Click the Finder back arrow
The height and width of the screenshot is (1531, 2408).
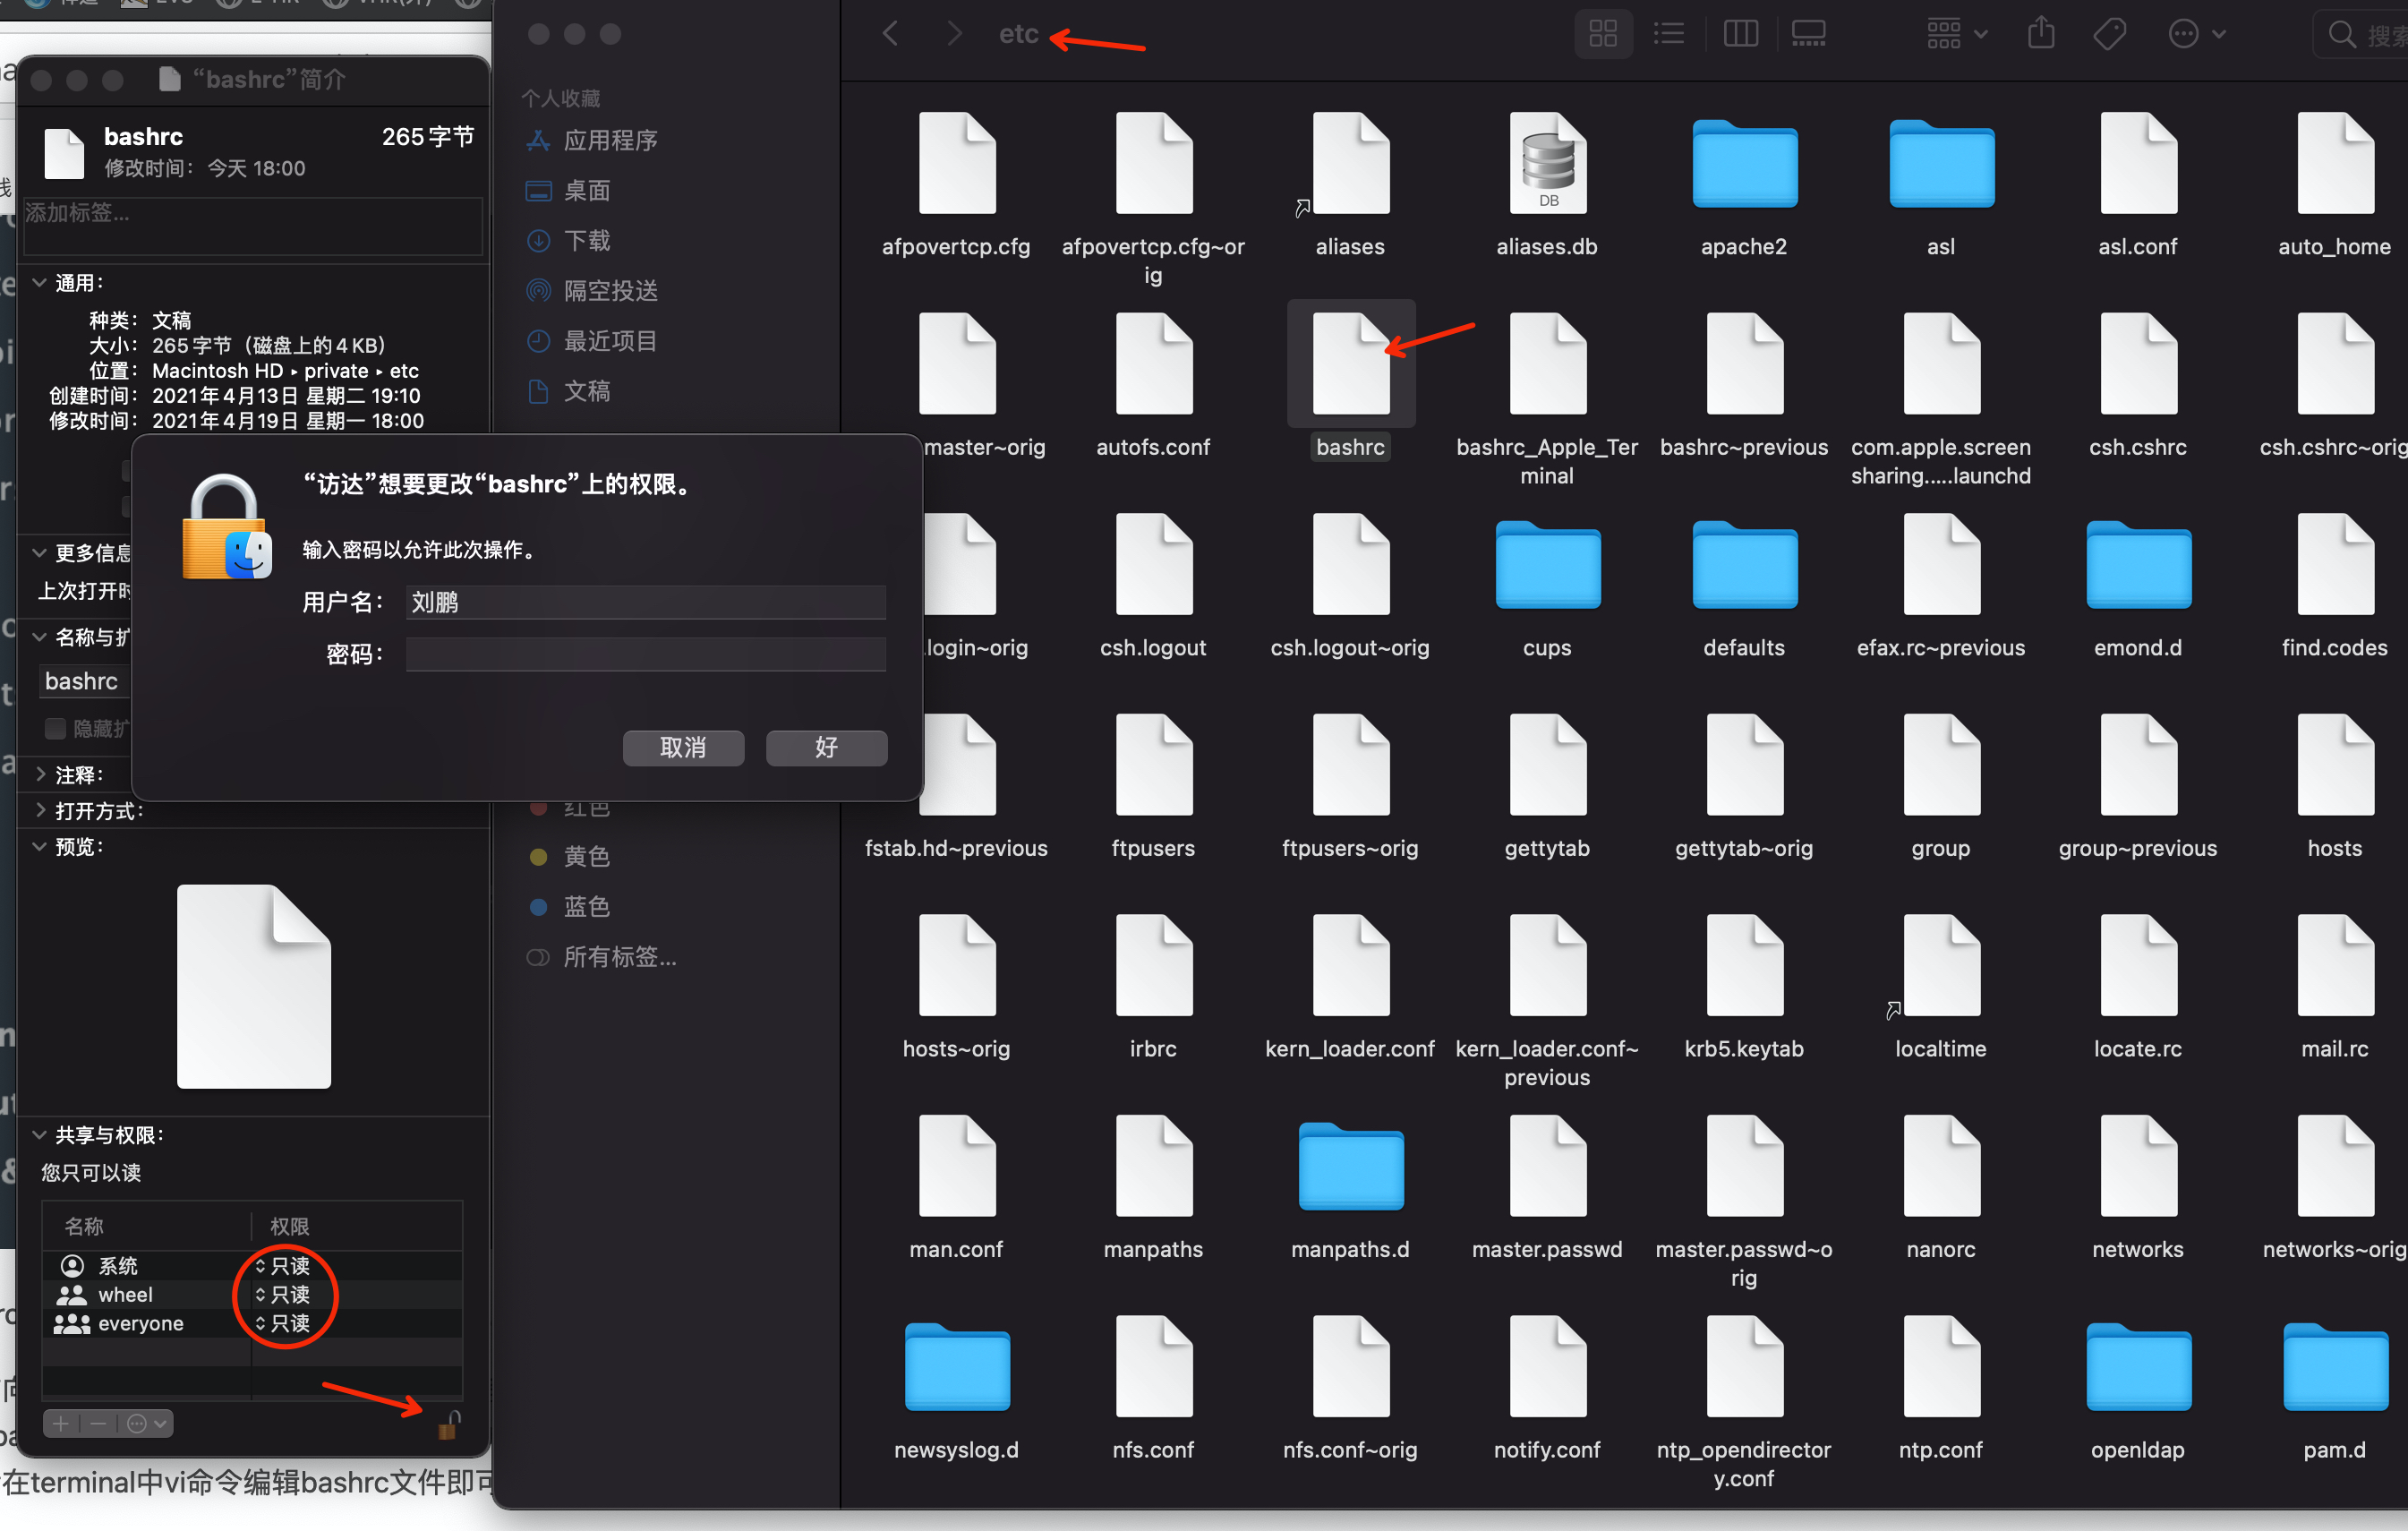point(890,34)
